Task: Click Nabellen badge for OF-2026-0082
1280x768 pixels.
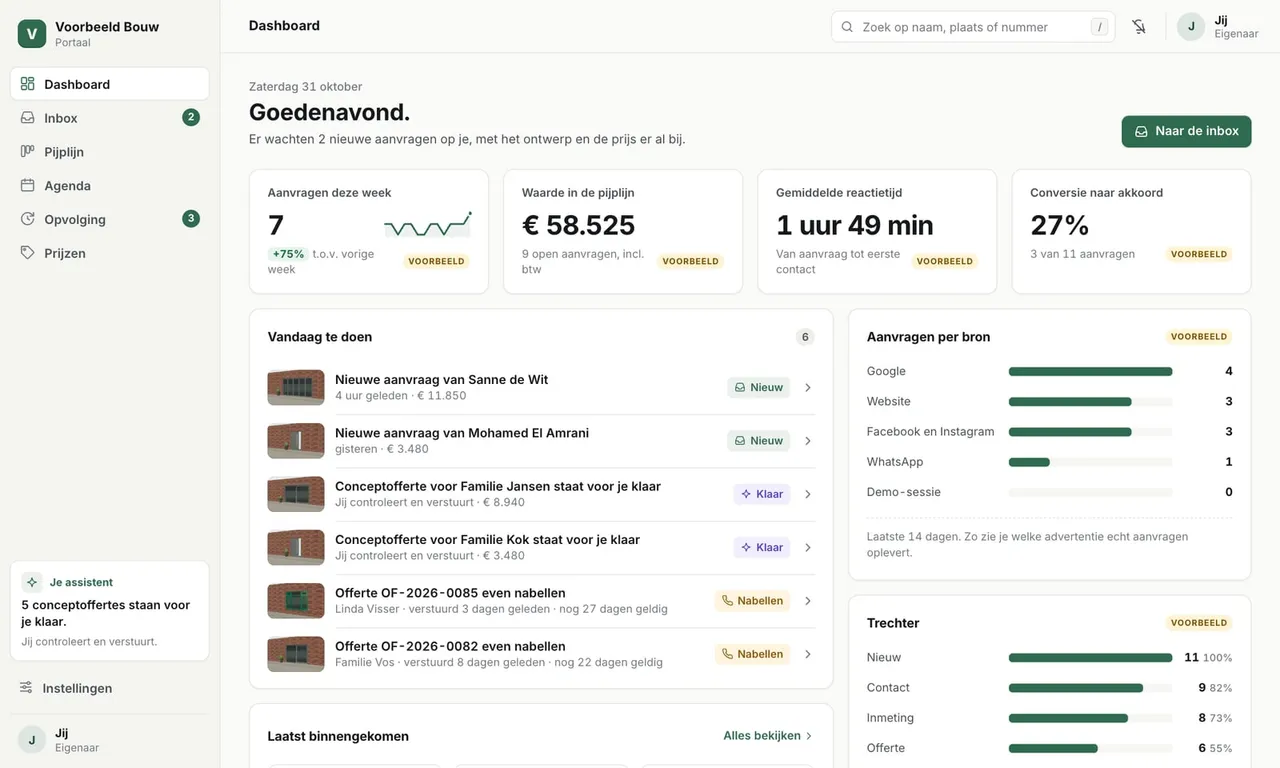Action: [x=752, y=654]
